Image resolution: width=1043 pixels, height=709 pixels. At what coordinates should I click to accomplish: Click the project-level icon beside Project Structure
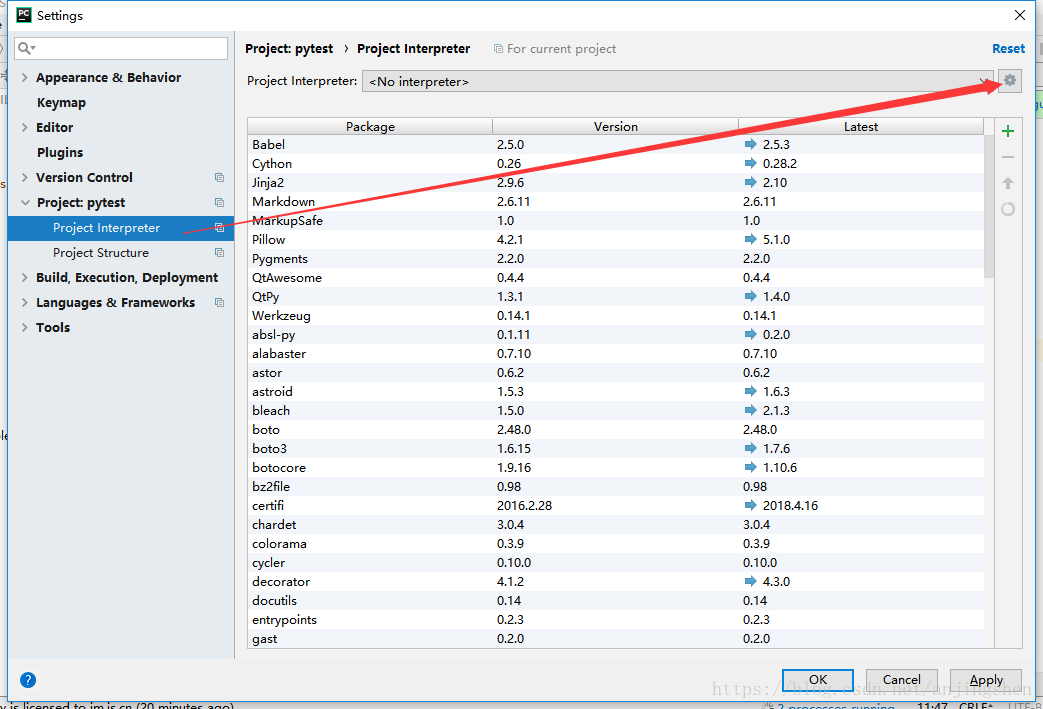click(x=220, y=253)
